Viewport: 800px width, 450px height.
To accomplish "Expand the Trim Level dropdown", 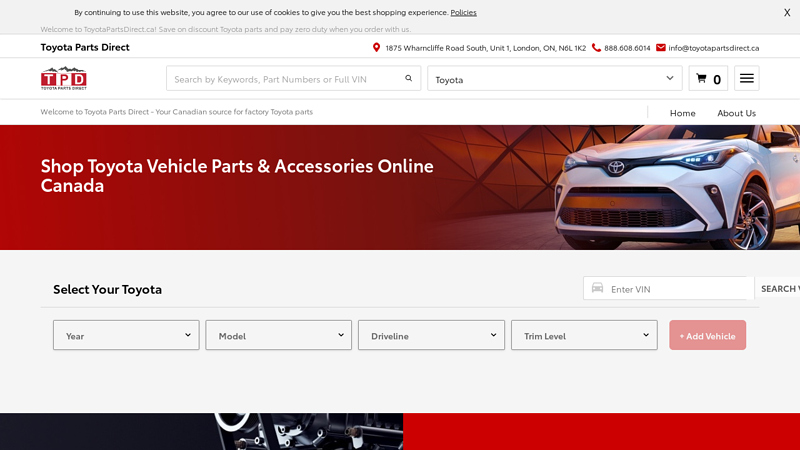I will (584, 335).
